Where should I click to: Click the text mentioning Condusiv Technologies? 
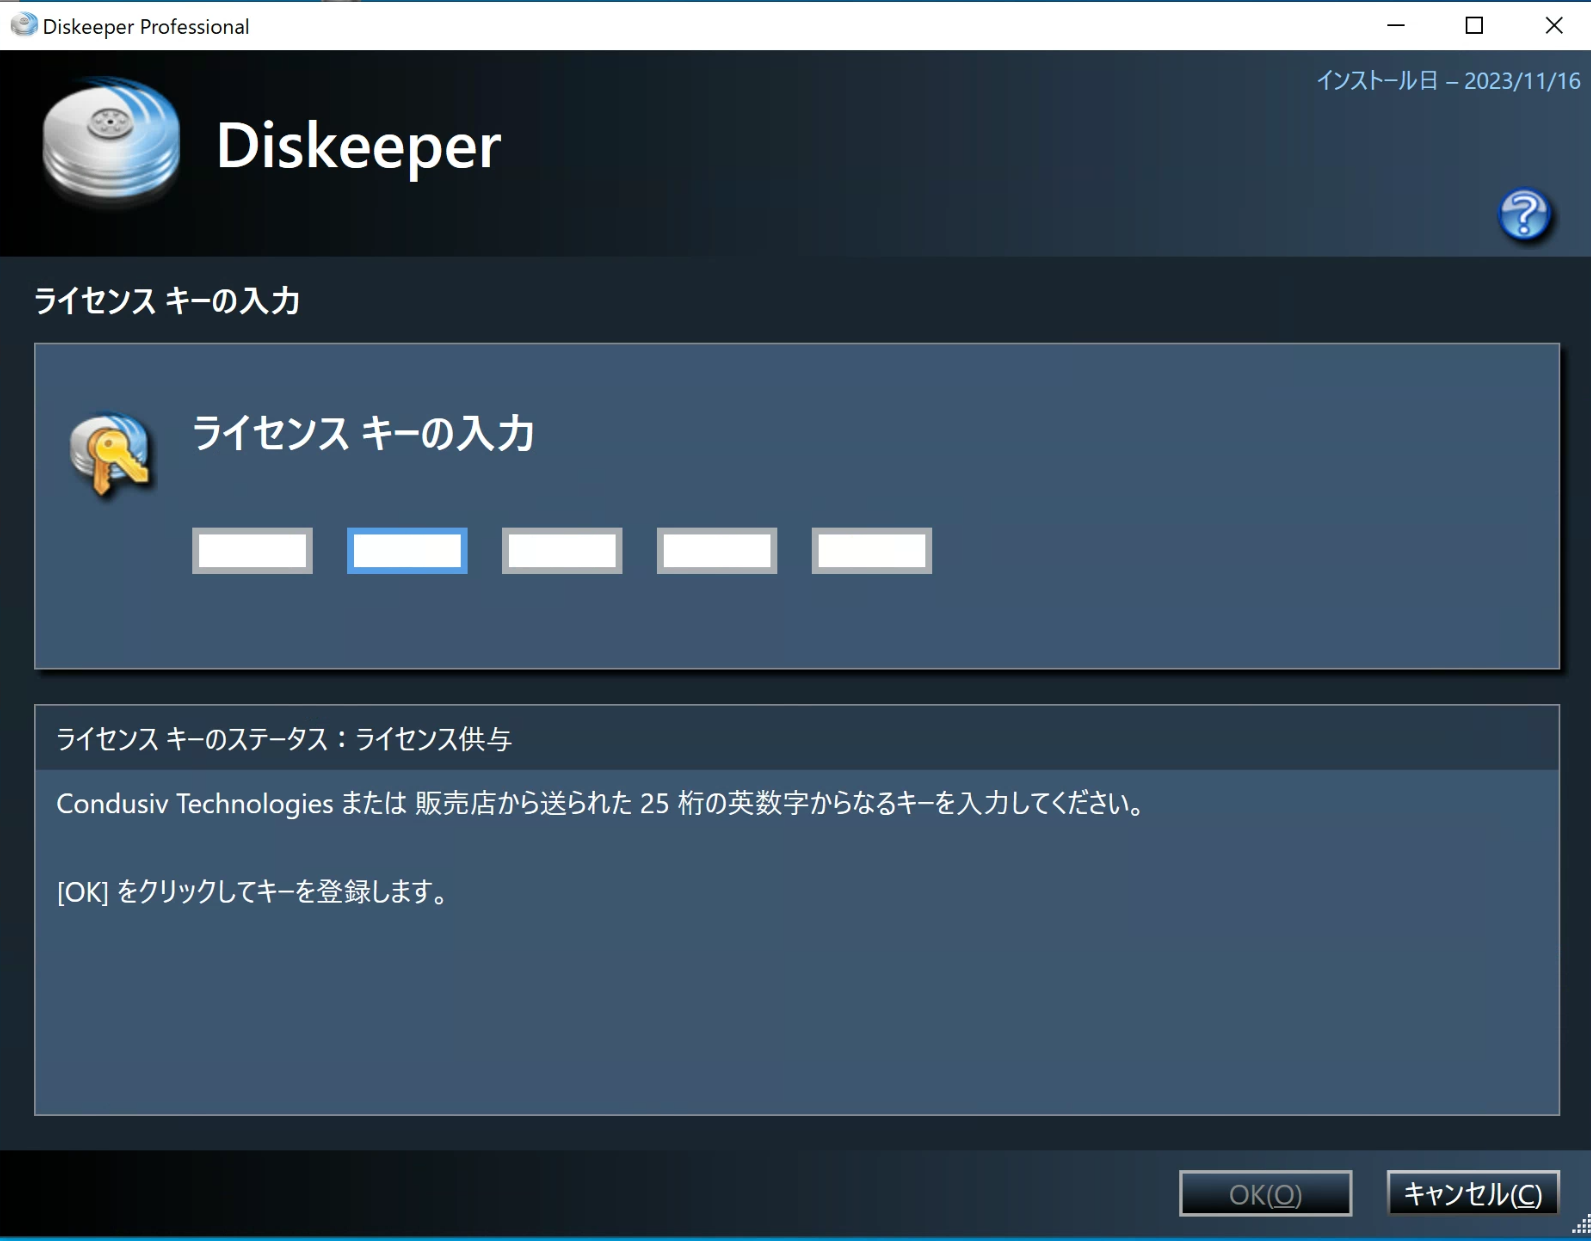click(x=603, y=803)
